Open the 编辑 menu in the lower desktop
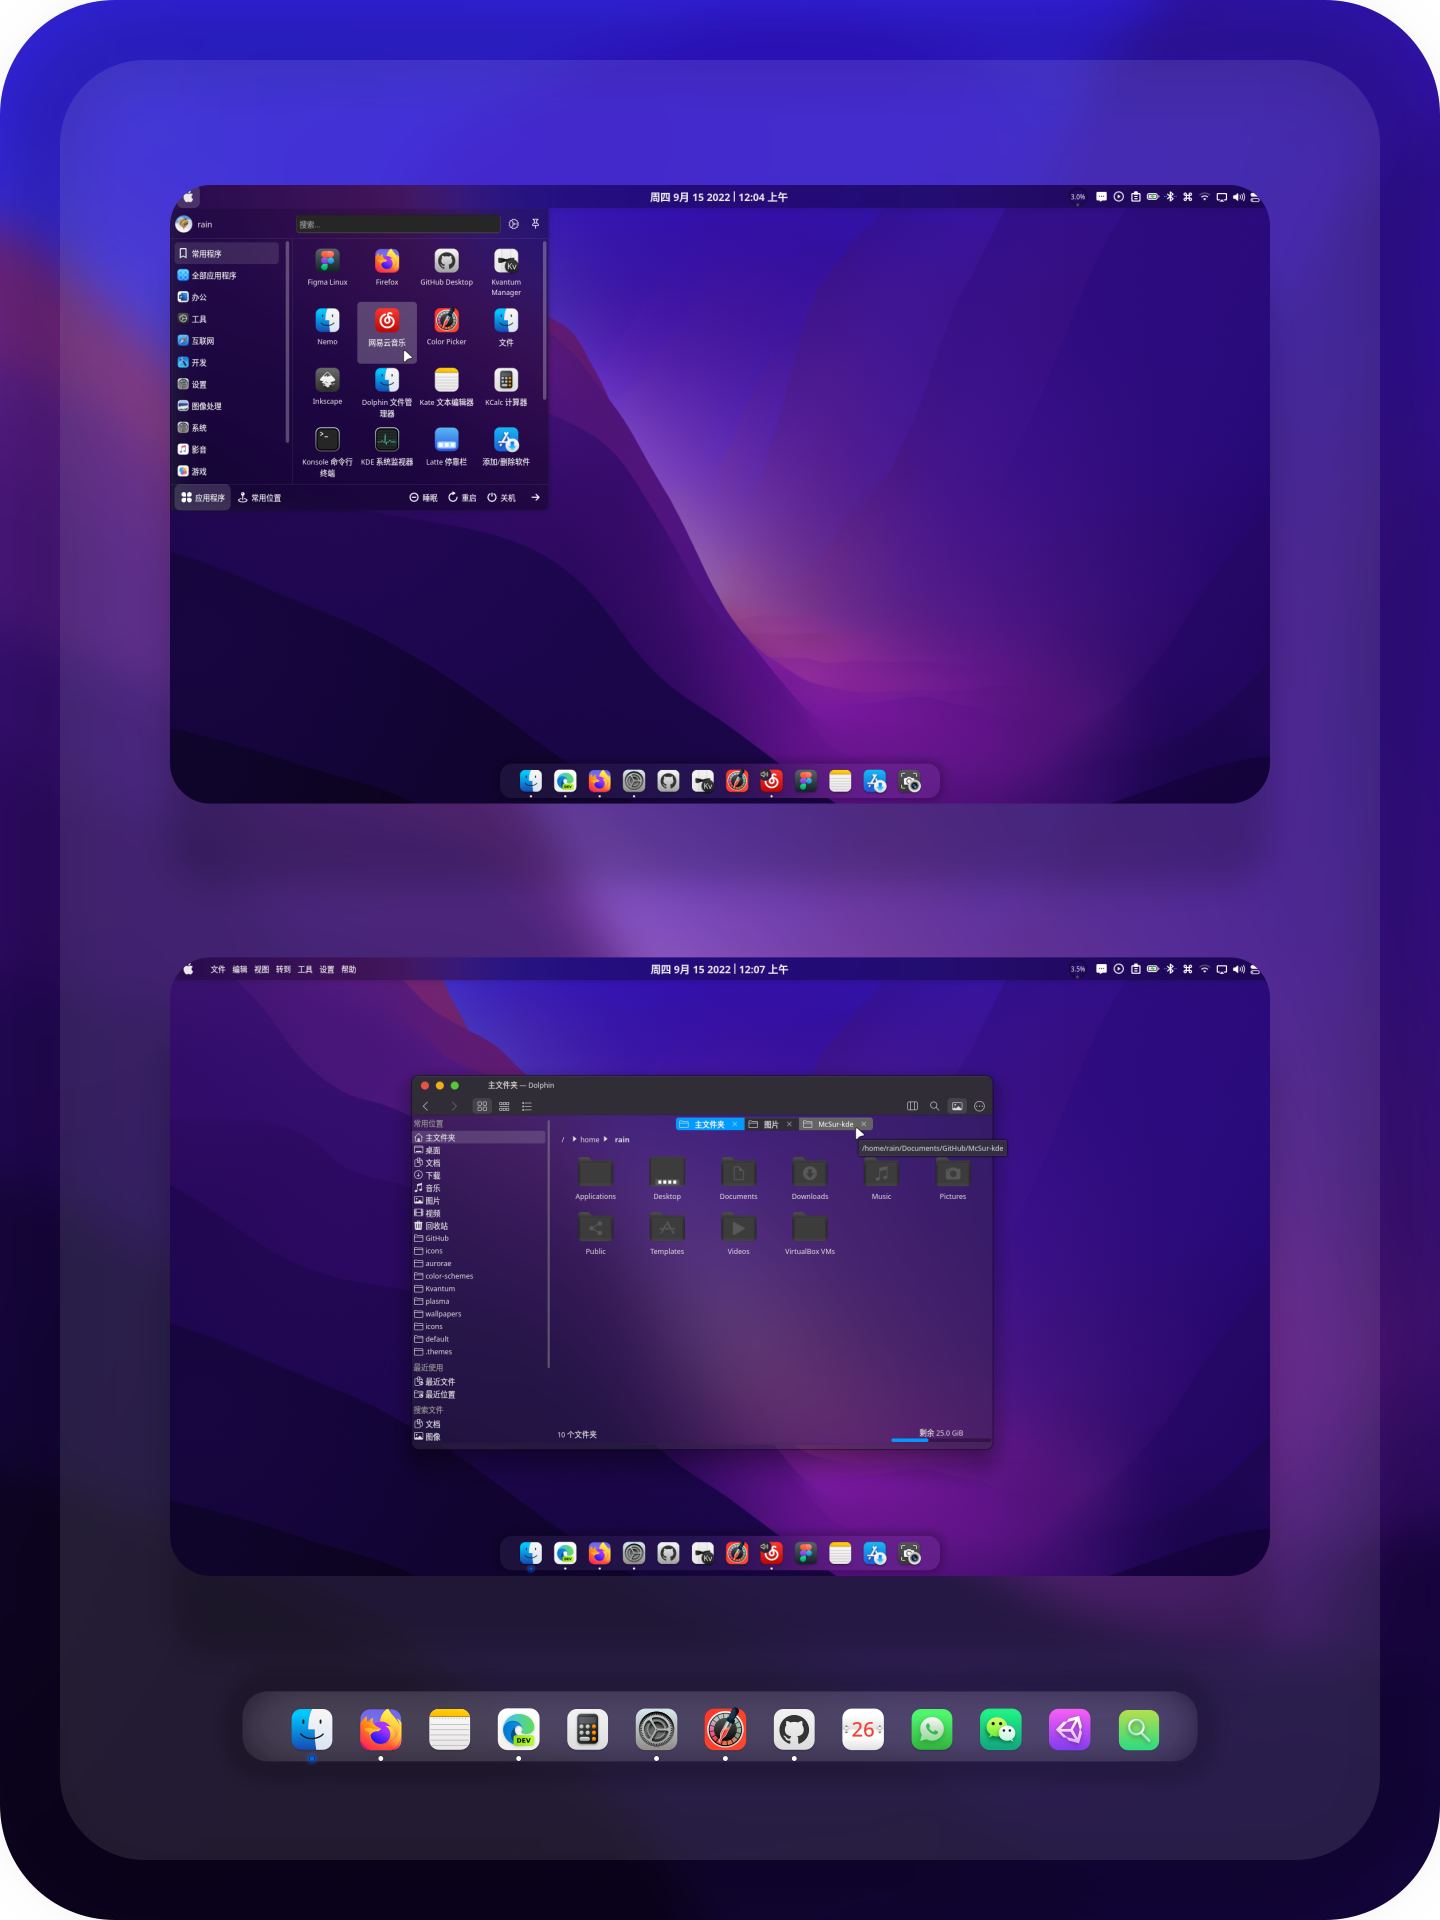The width and height of the screenshot is (1440, 1920). click(x=240, y=969)
